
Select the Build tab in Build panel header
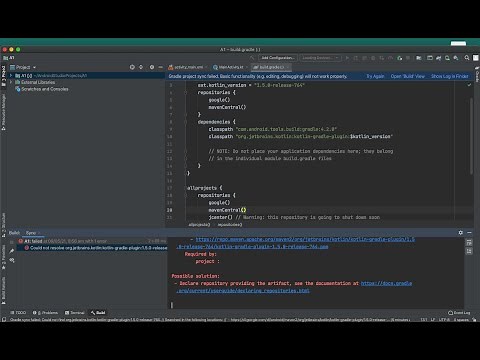[14, 233]
